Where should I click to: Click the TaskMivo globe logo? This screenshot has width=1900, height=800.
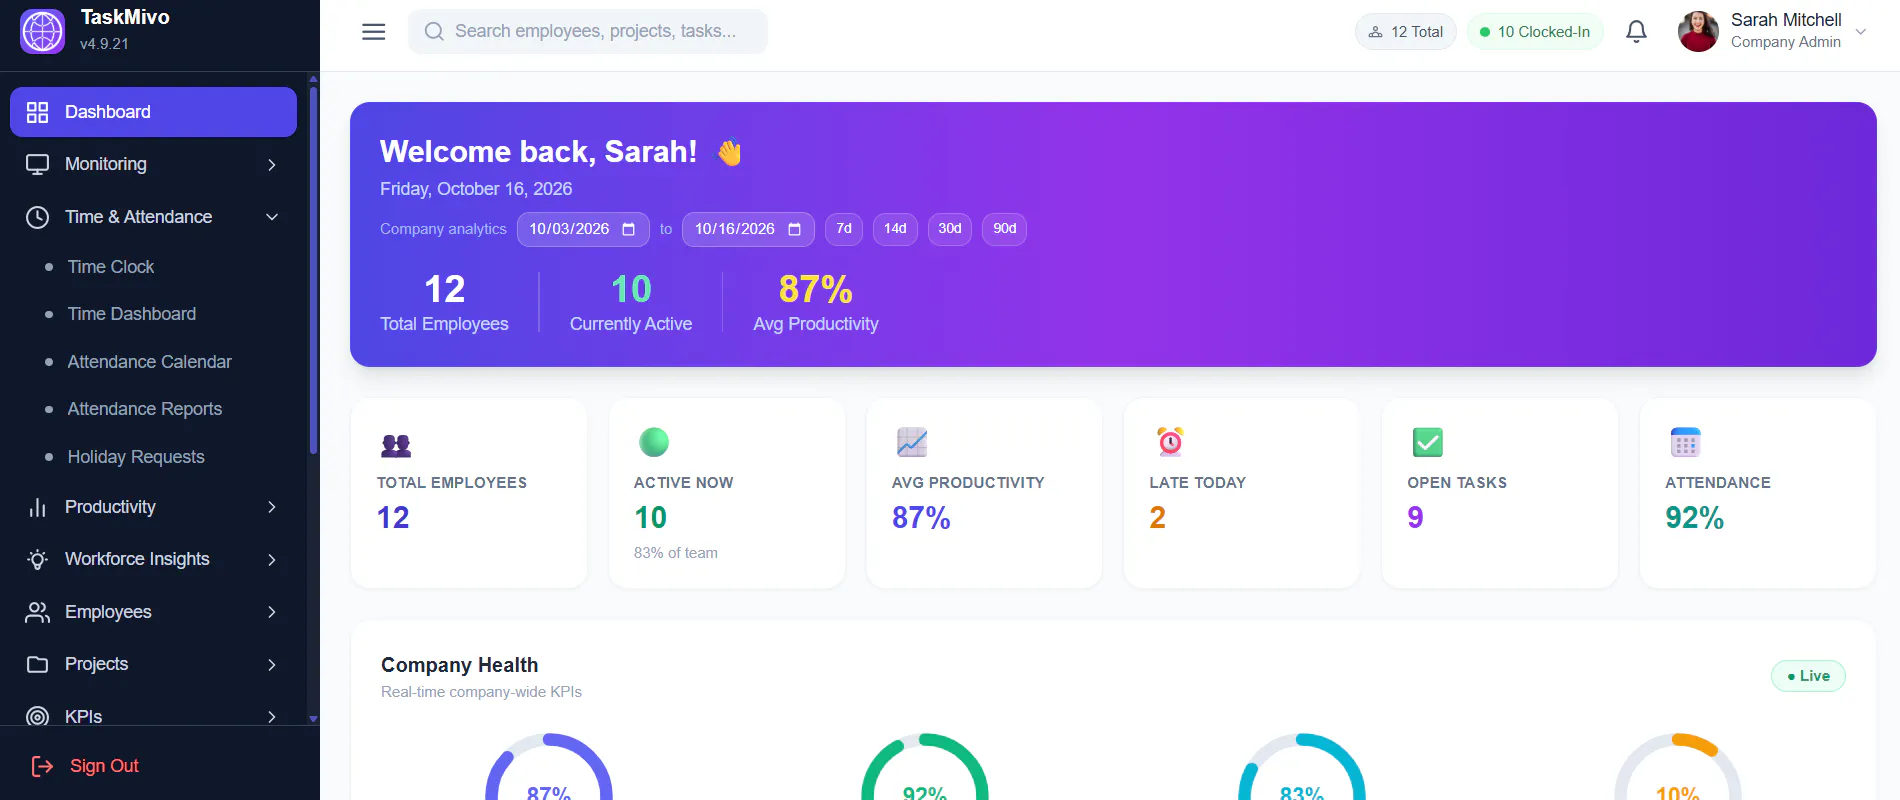[42, 32]
